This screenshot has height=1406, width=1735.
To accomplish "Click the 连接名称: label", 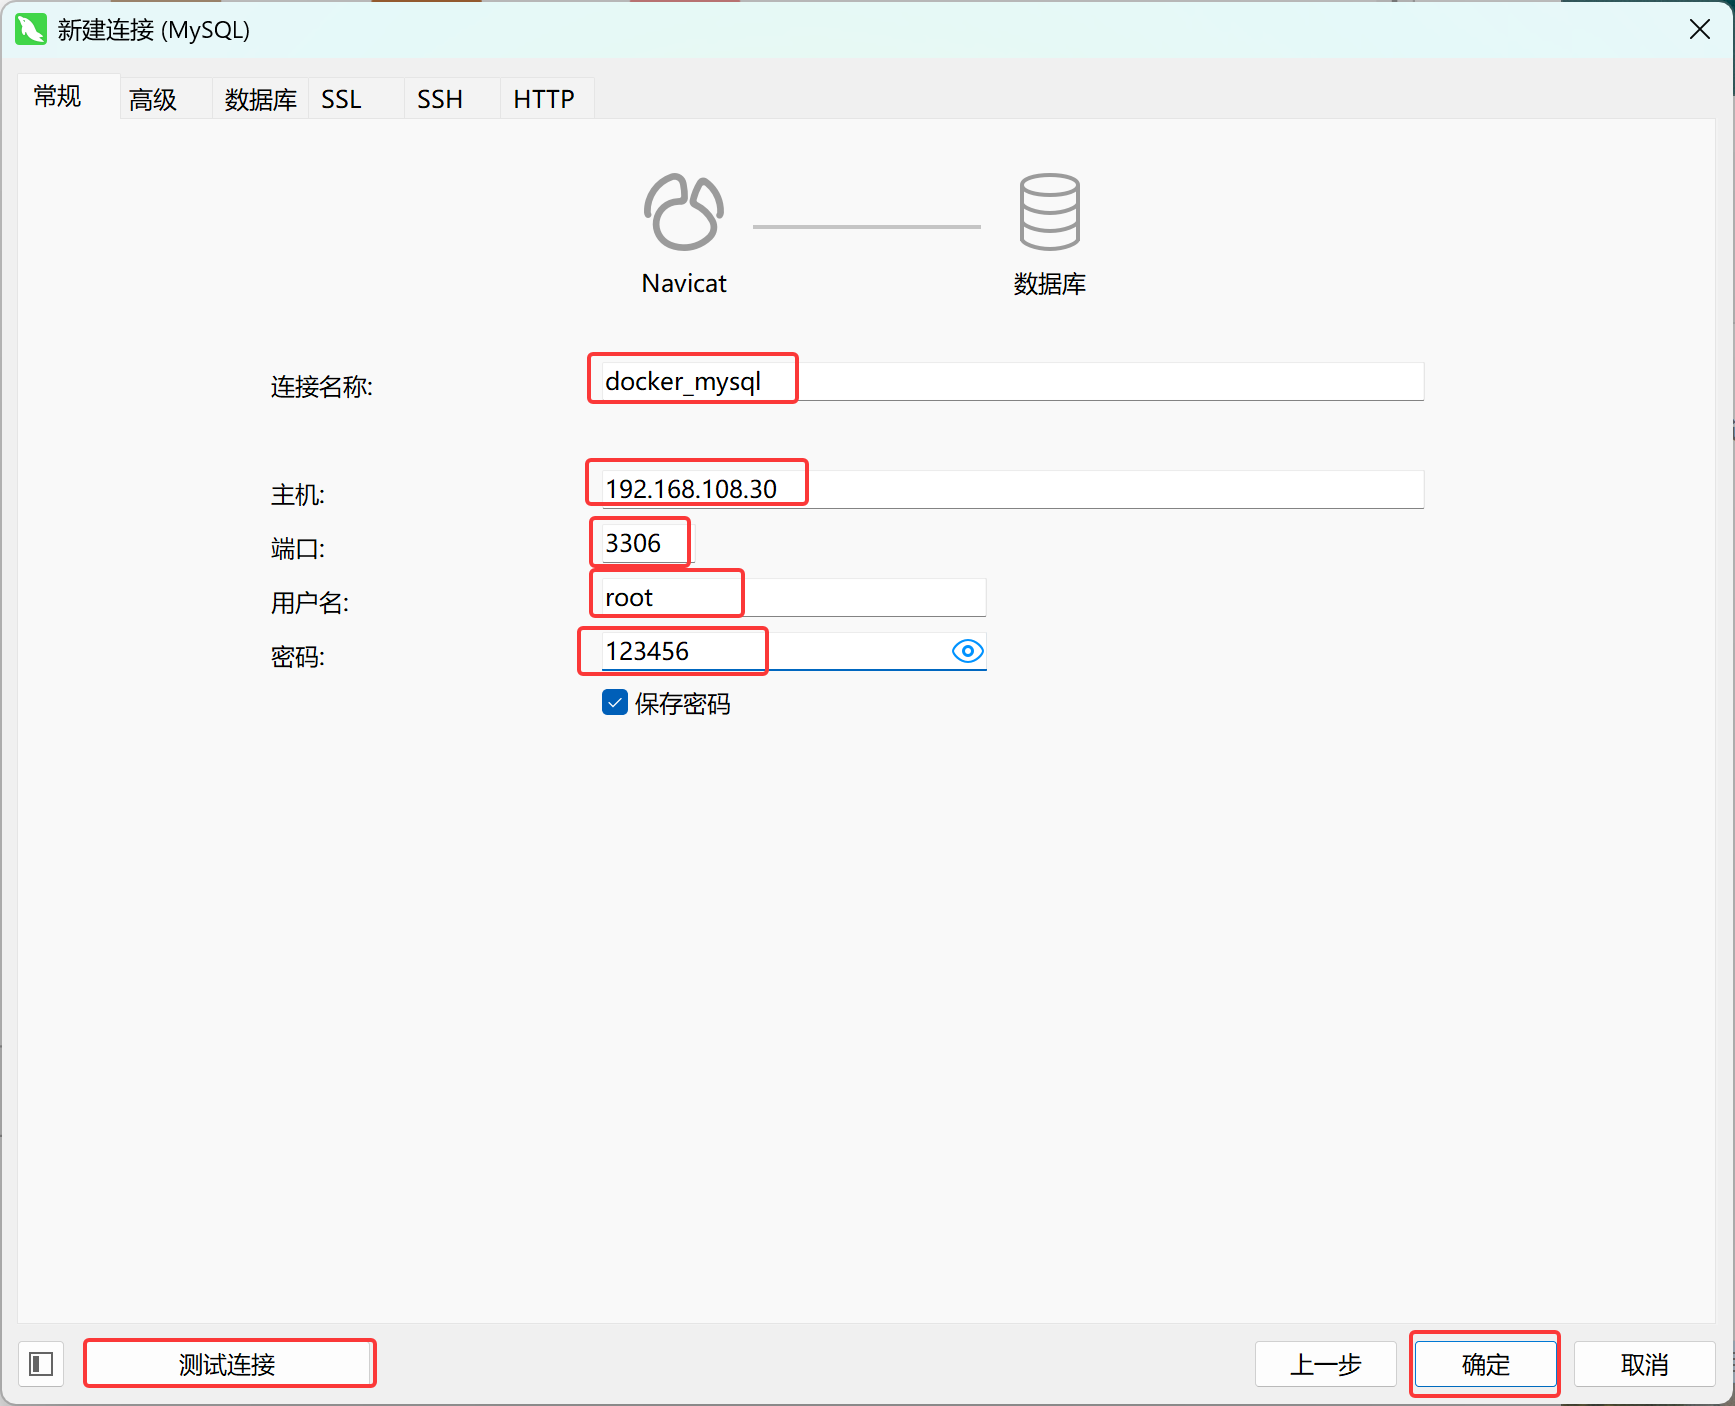I will 322,387.
